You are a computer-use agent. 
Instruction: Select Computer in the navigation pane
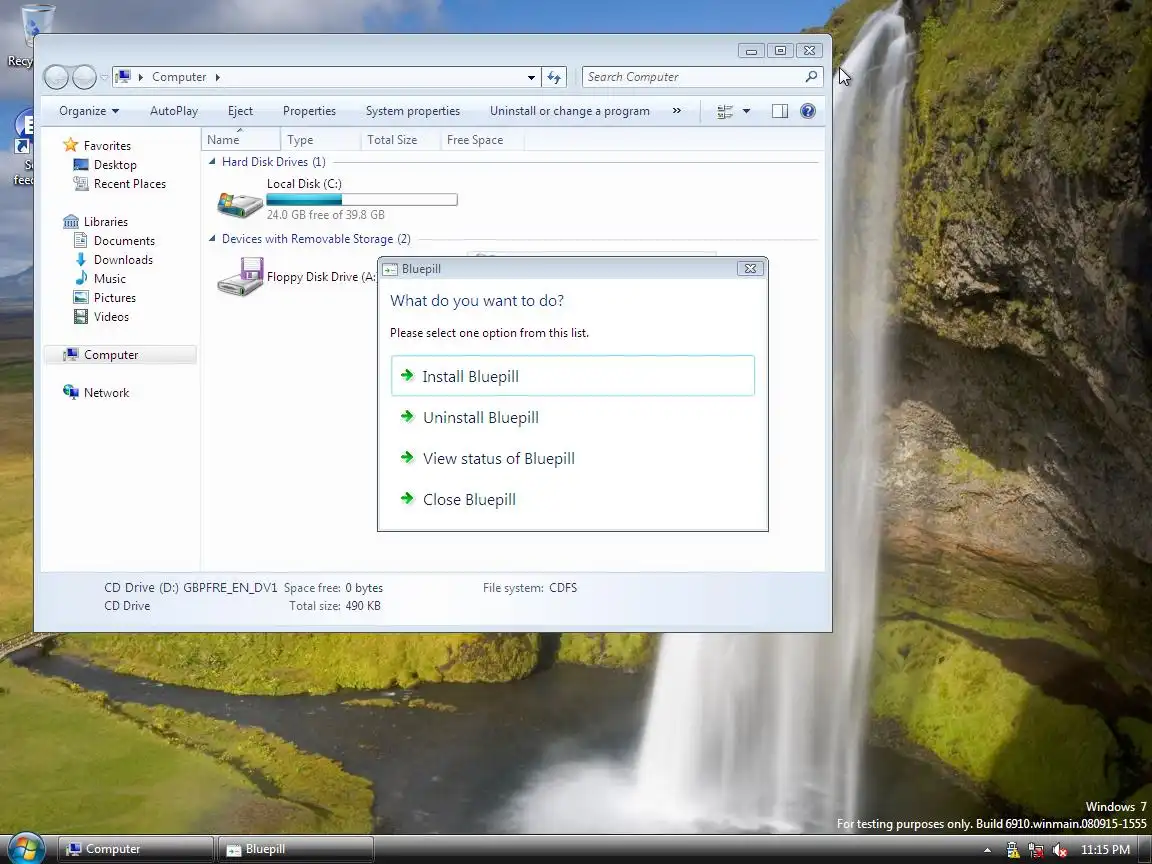coord(120,355)
